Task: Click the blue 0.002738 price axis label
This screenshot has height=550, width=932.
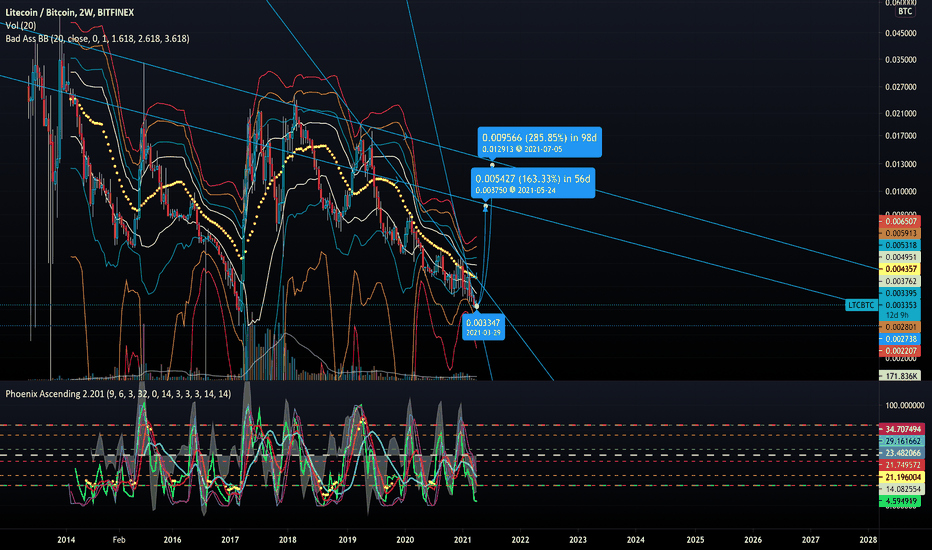Action: tap(900, 339)
